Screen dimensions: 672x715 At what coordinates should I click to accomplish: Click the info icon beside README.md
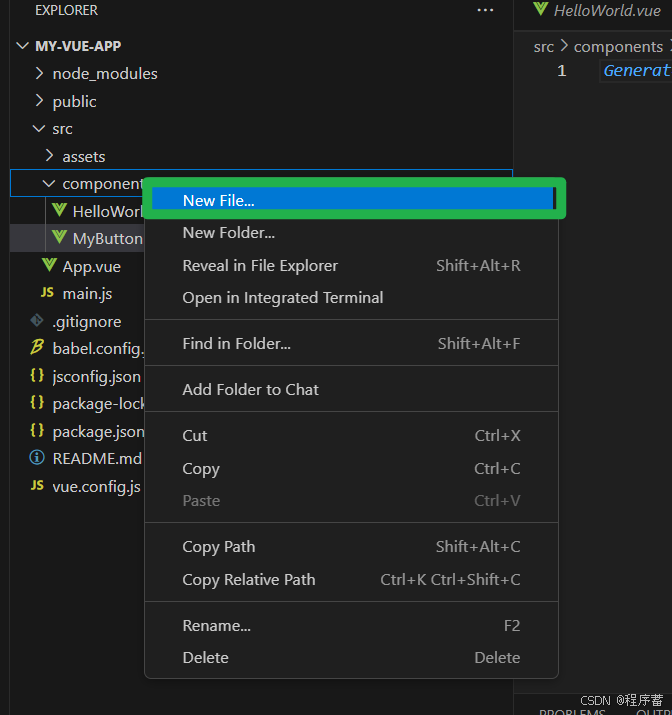point(37,458)
